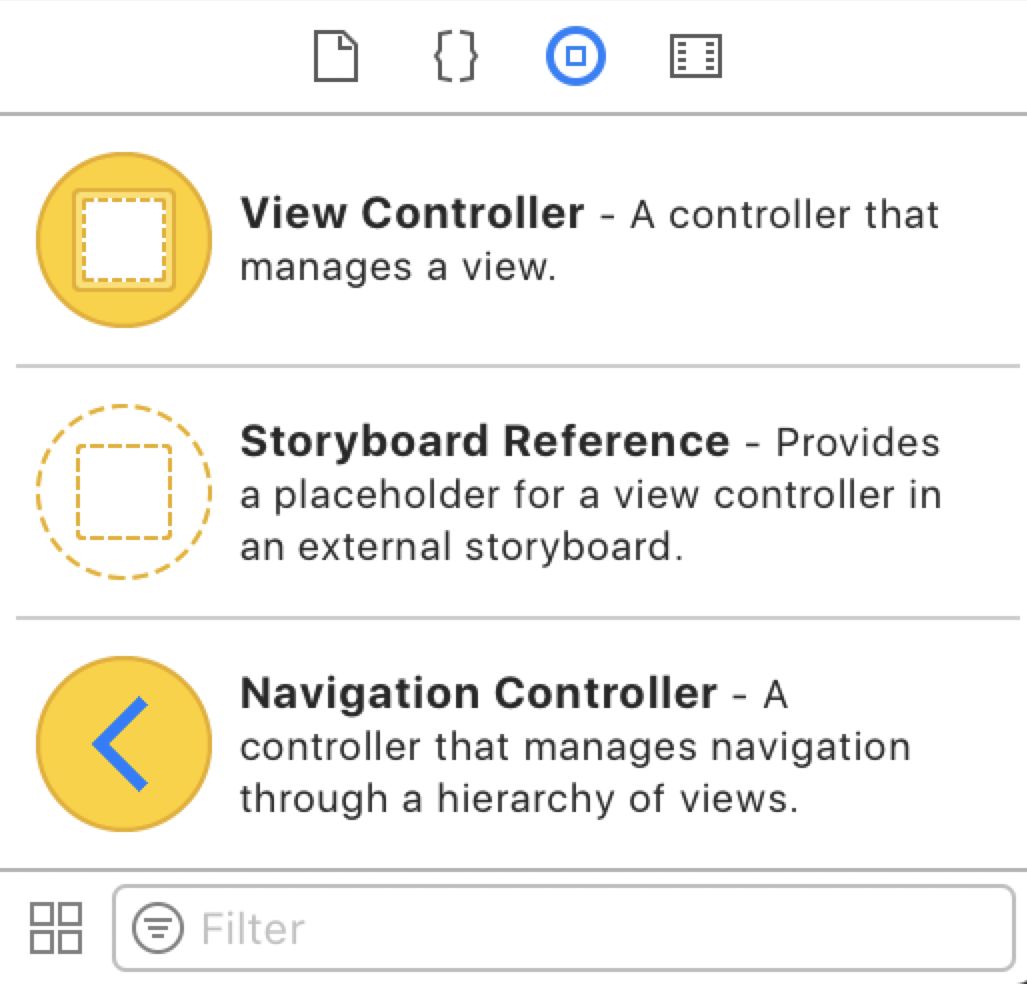Viewport: 1027px width, 984px height.
Task: Select the Storyboard Reference title text
Action: pos(483,441)
